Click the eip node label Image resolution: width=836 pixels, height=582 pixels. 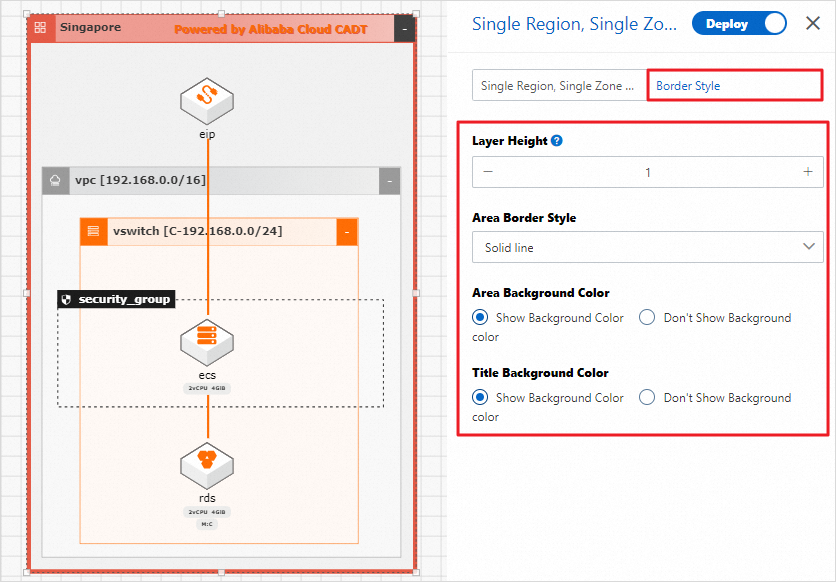pyautogui.click(x=207, y=134)
